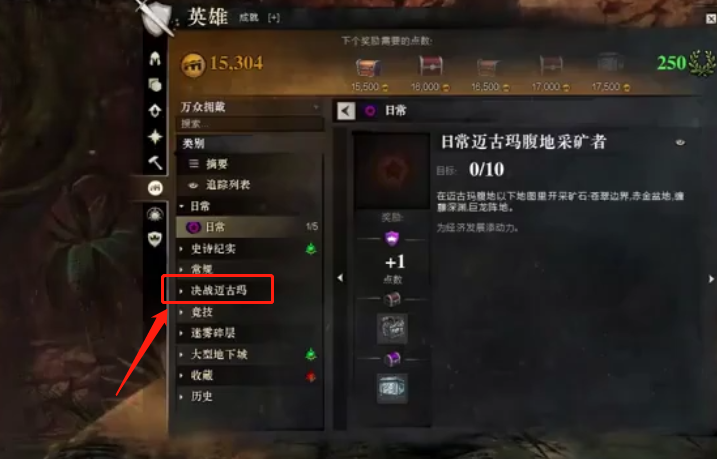The height and width of the screenshot is (459, 717).
Task: Click the back arrow beside 日常 header
Action: pos(346,111)
